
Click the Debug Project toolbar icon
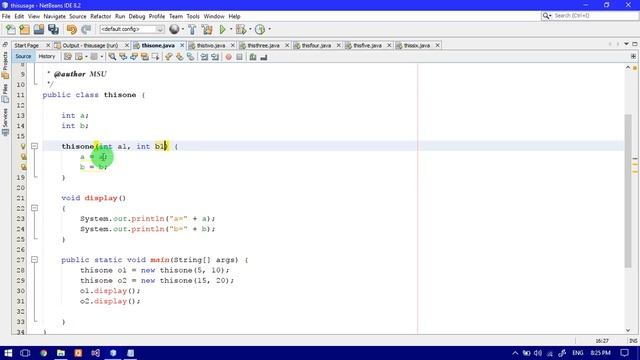(241, 29)
